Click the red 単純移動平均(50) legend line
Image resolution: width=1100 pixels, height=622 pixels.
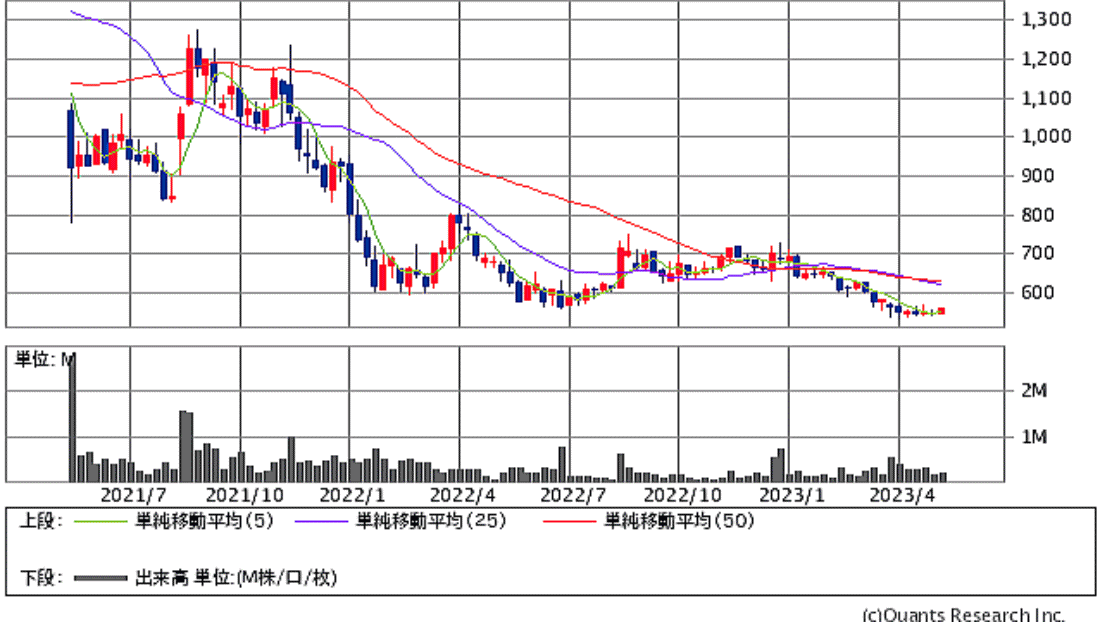[569, 521]
